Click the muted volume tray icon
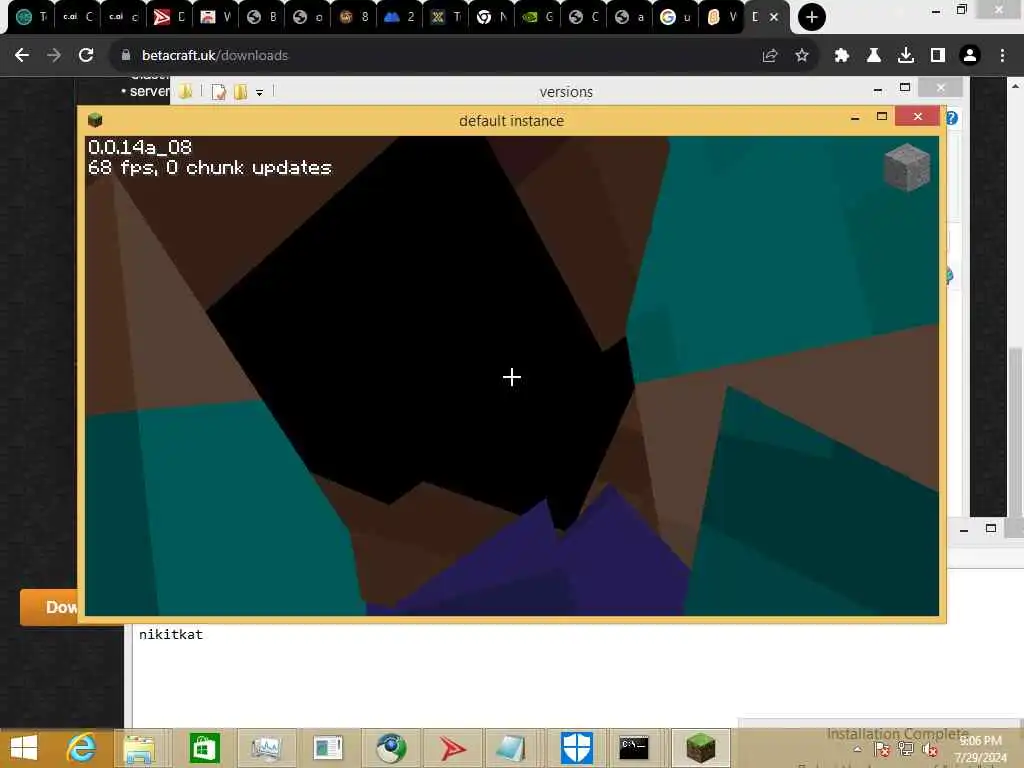Screen dimensions: 1024x768 [x=930, y=749]
